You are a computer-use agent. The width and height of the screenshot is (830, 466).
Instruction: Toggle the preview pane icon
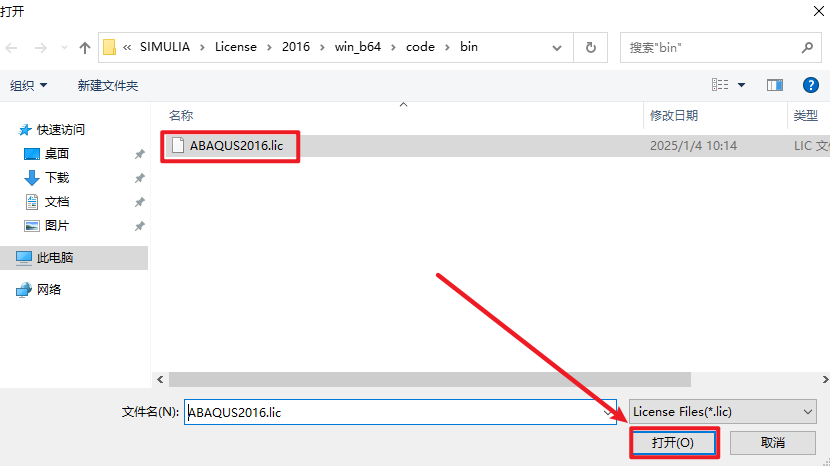point(774,85)
